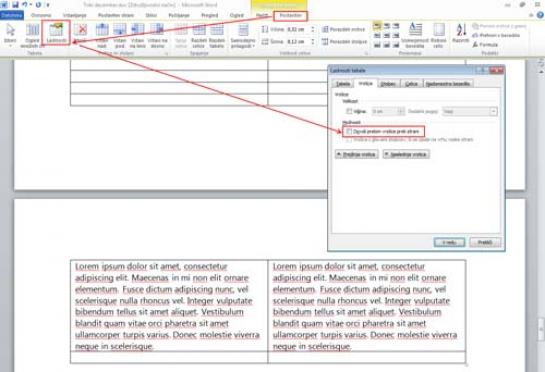Click the Naslednja vrstica button
The width and height of the screenshot is (545, 372).
point(406,154)
